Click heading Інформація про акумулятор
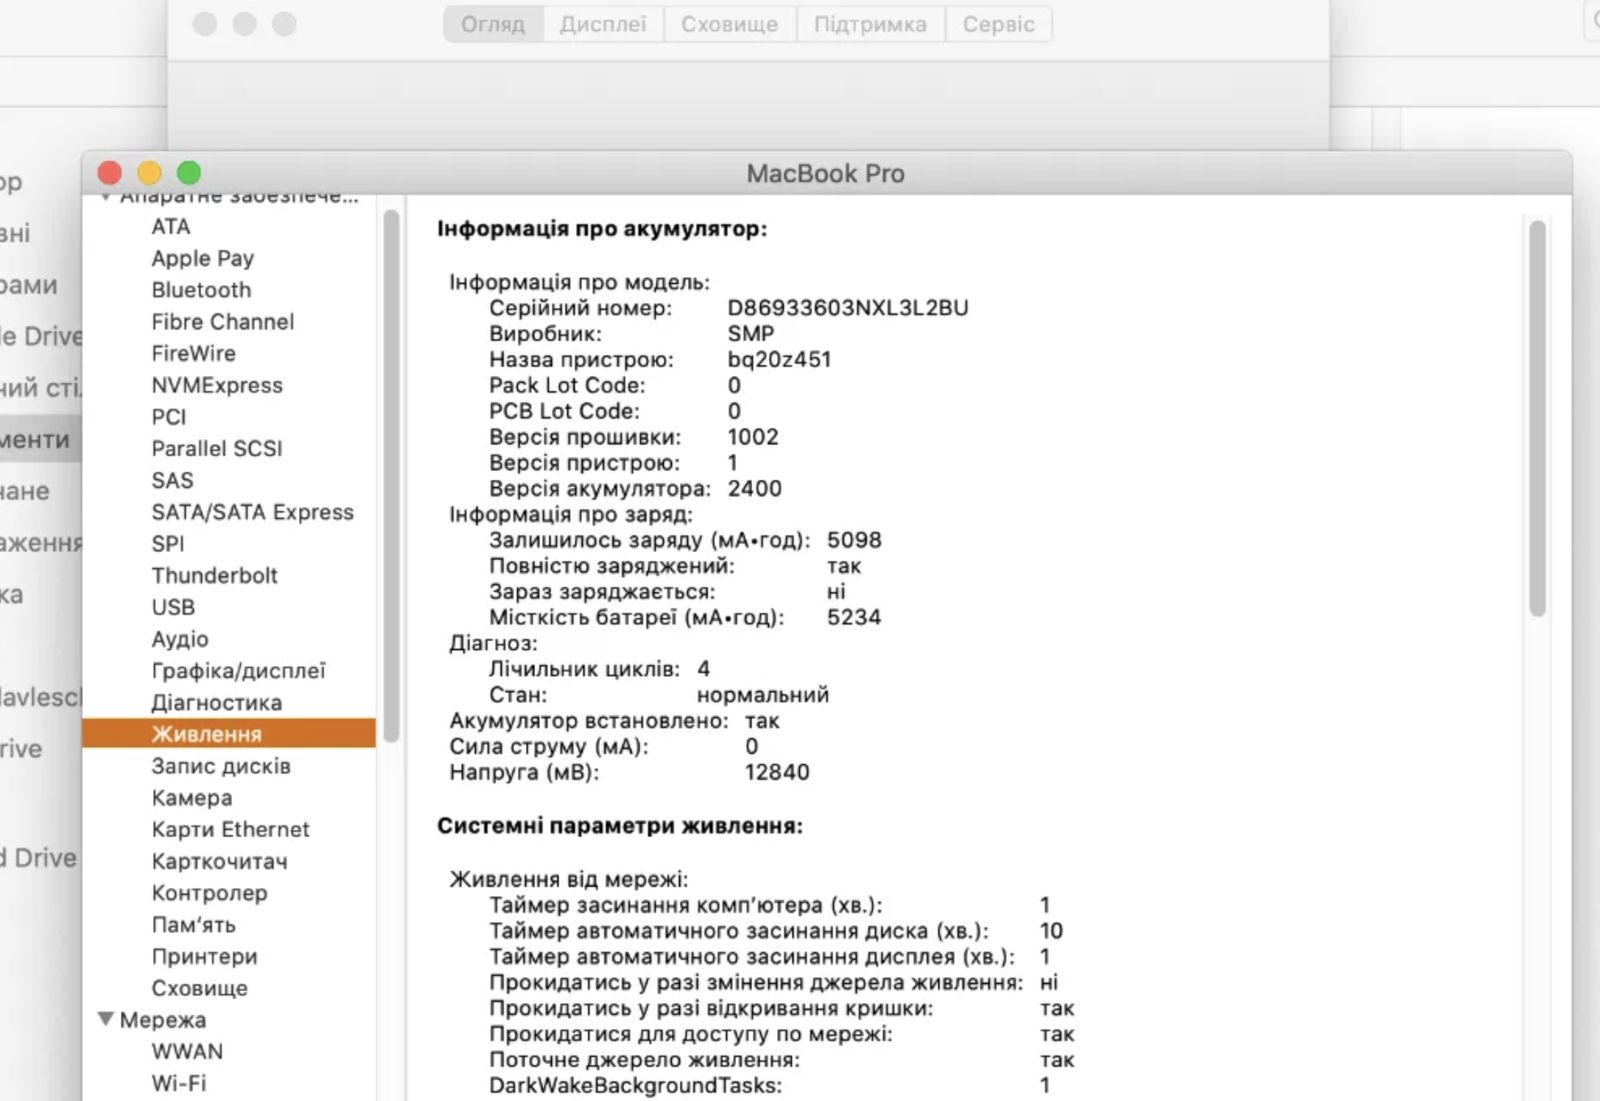Viewport: 1600px width, 1101px height. pos(602,229)
